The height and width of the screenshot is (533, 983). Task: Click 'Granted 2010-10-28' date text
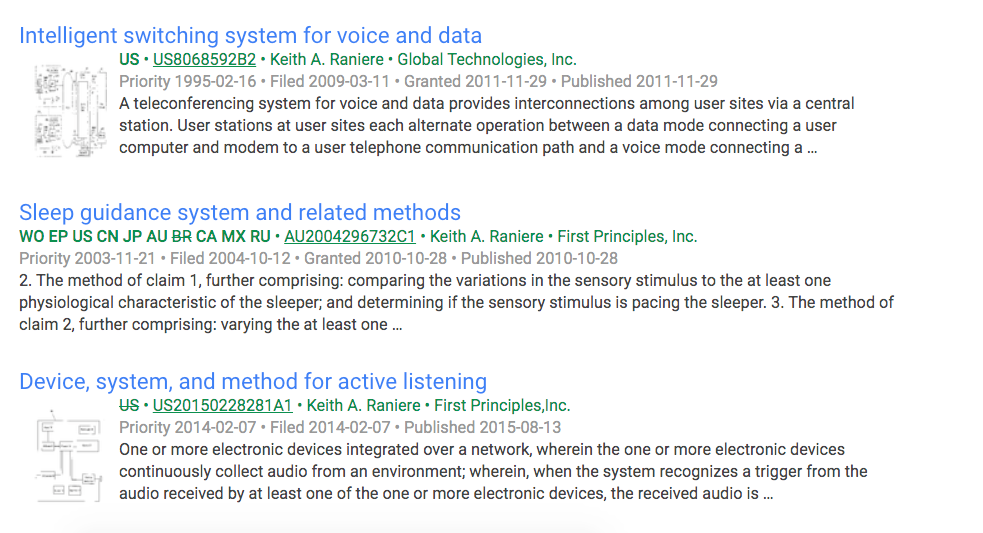tap(376, 258)
